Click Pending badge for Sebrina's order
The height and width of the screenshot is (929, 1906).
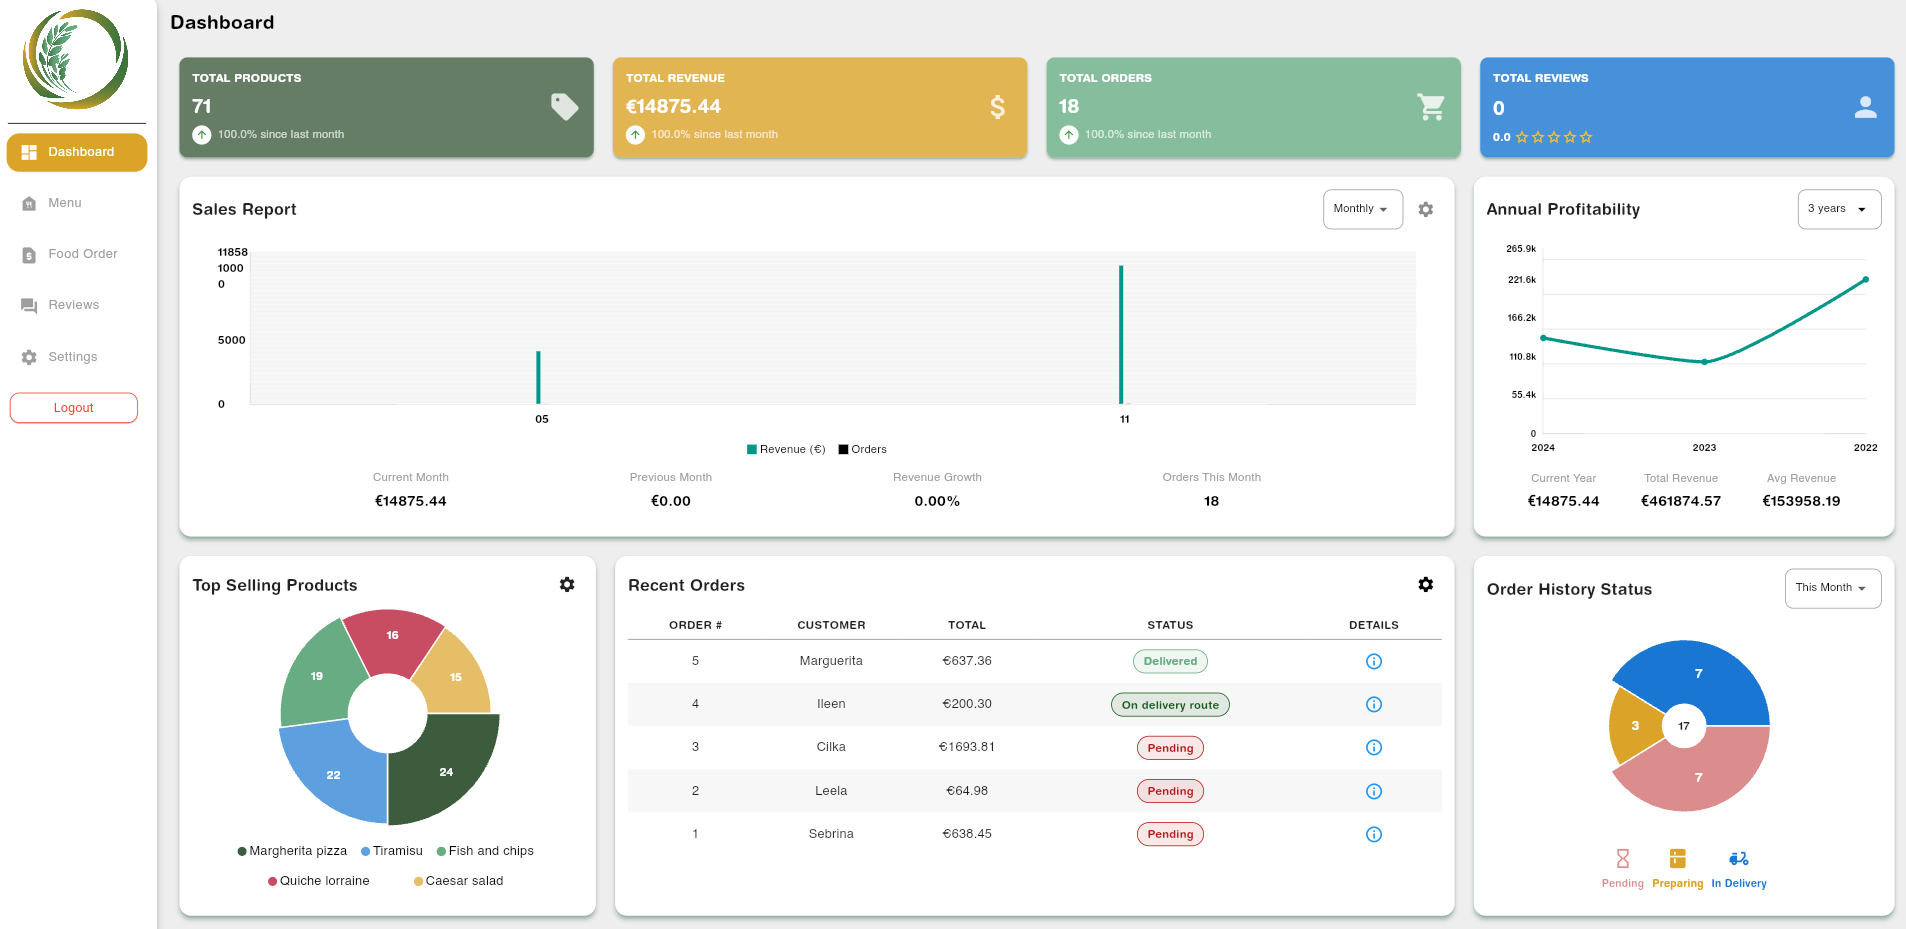click(x=1170, y=834)
